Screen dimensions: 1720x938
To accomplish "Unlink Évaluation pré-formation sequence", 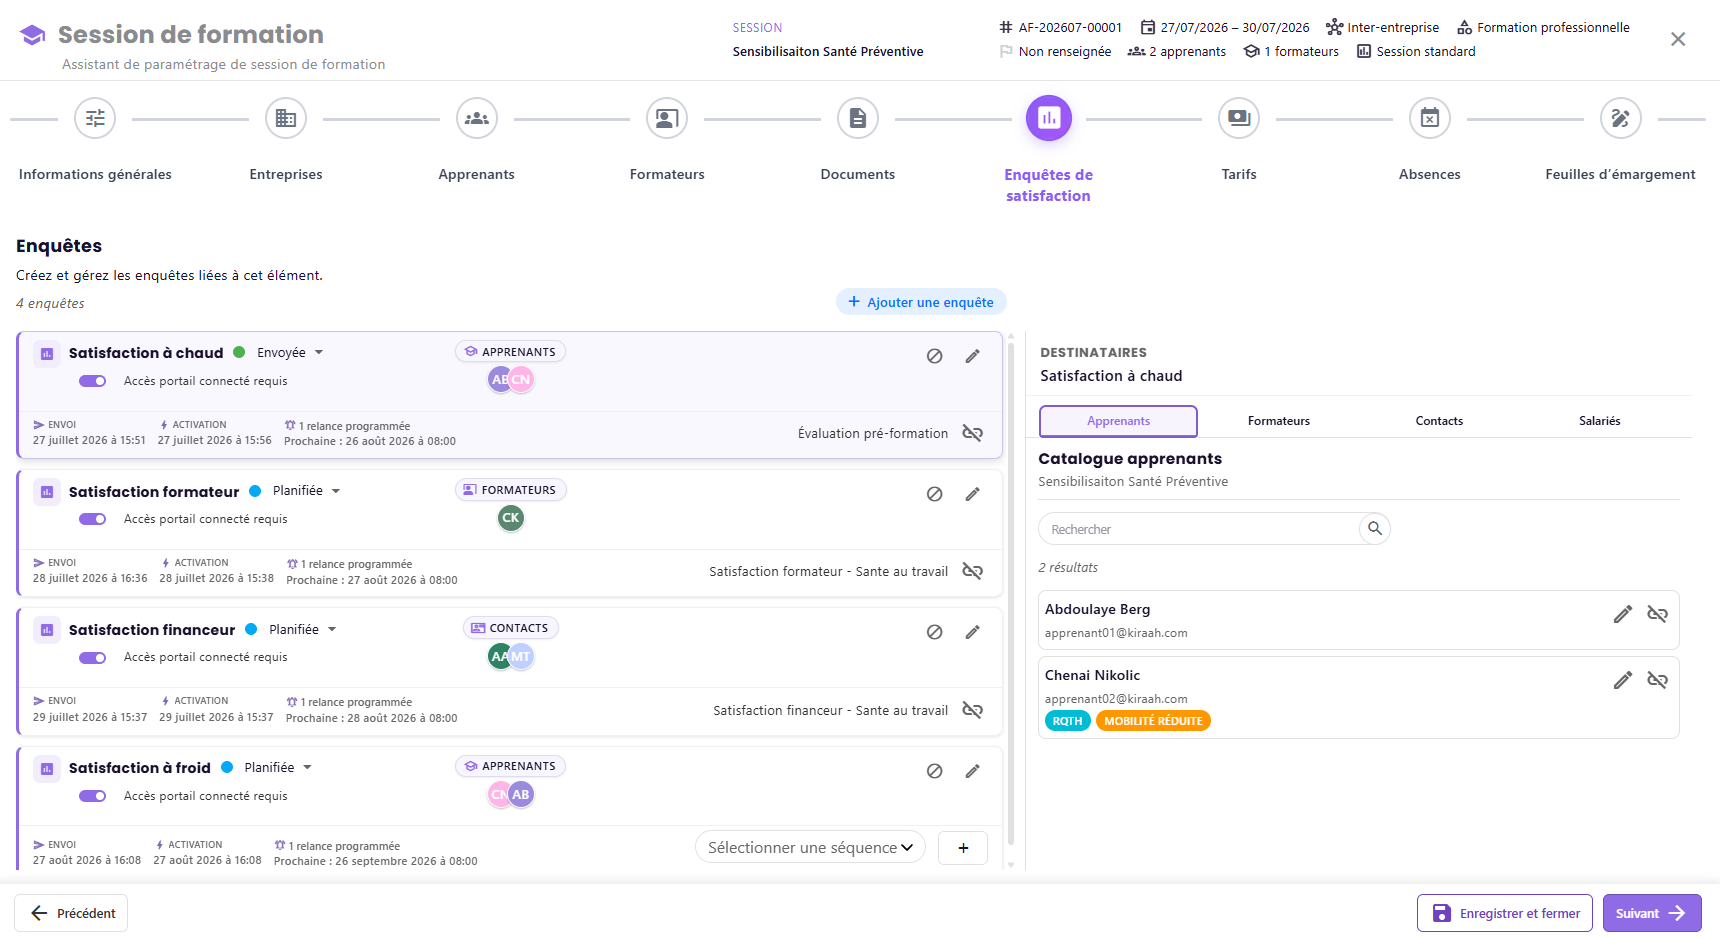I will (x=972, y=433).
